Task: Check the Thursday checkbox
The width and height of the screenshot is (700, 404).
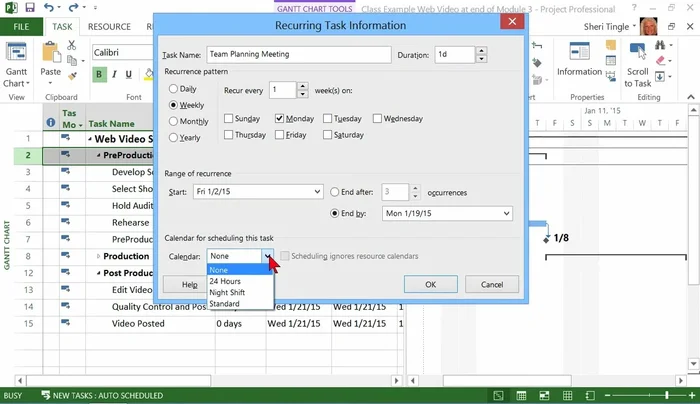Action: tap(228, 134)
